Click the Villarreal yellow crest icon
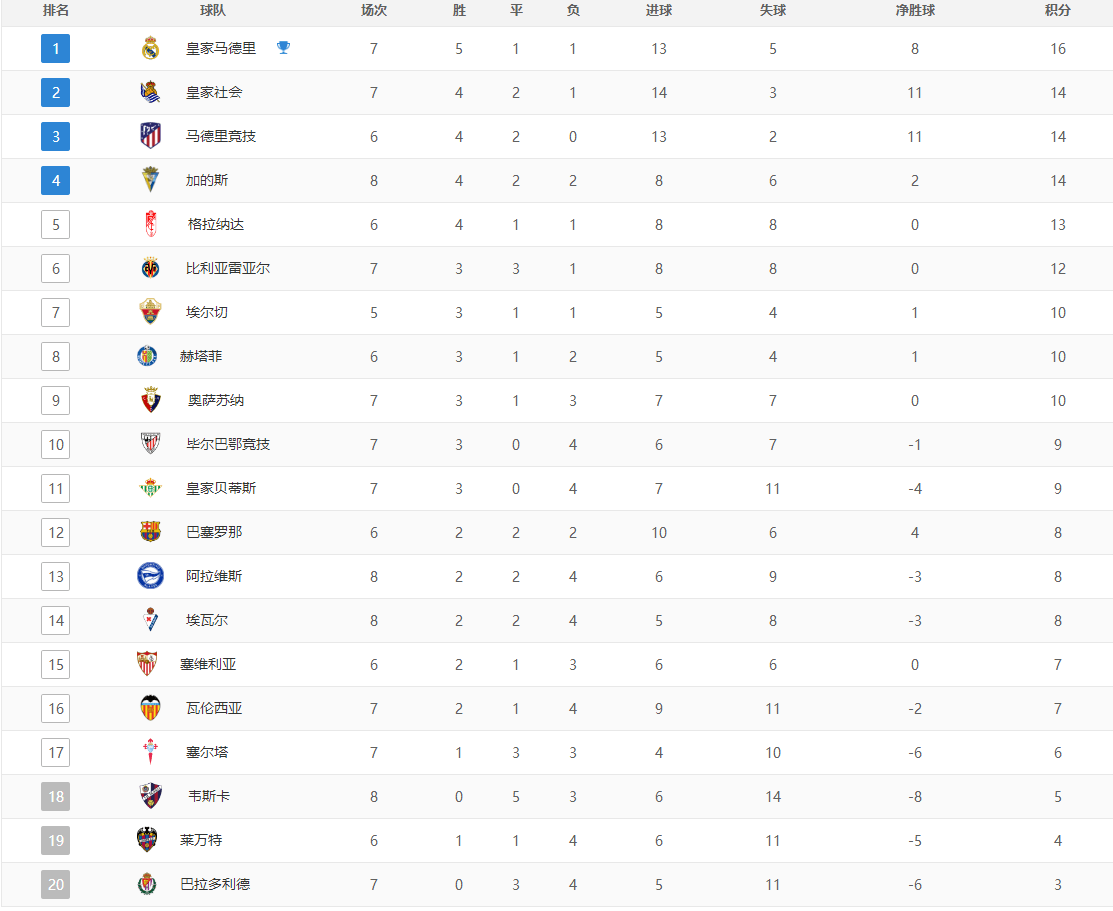 [x=150, y=268]
